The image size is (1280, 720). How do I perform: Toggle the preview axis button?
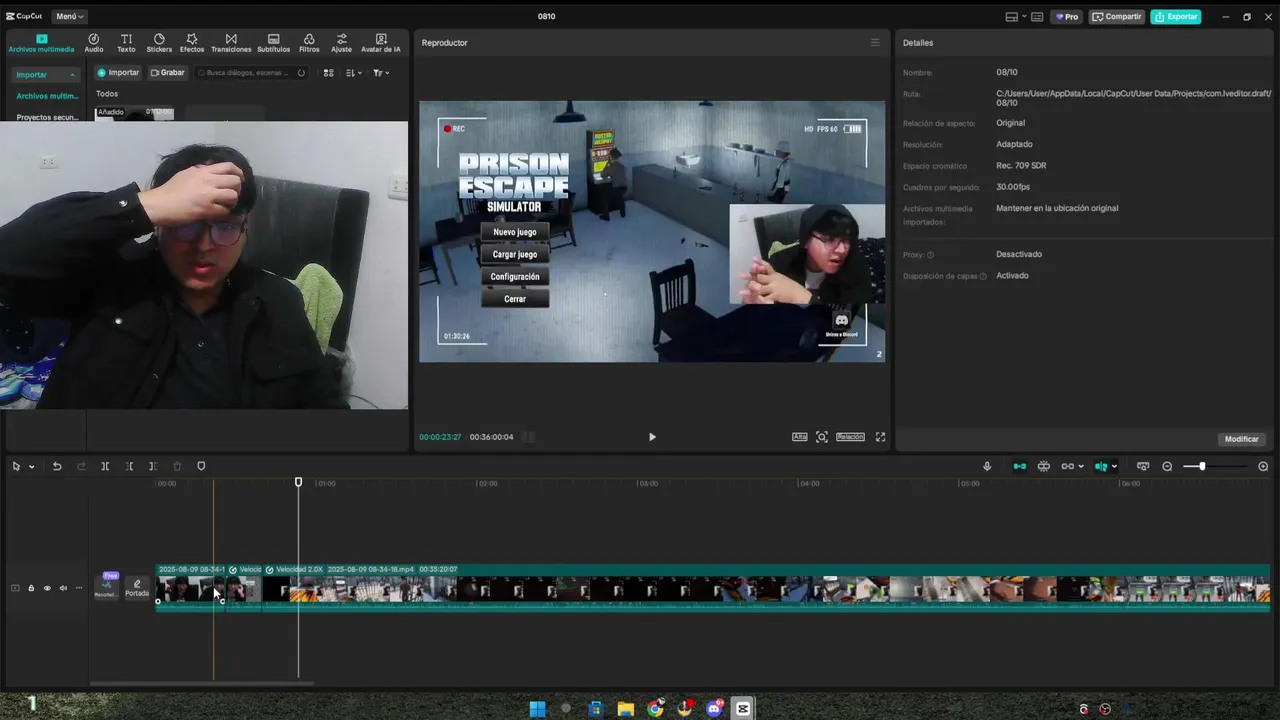coord(1101,467)
